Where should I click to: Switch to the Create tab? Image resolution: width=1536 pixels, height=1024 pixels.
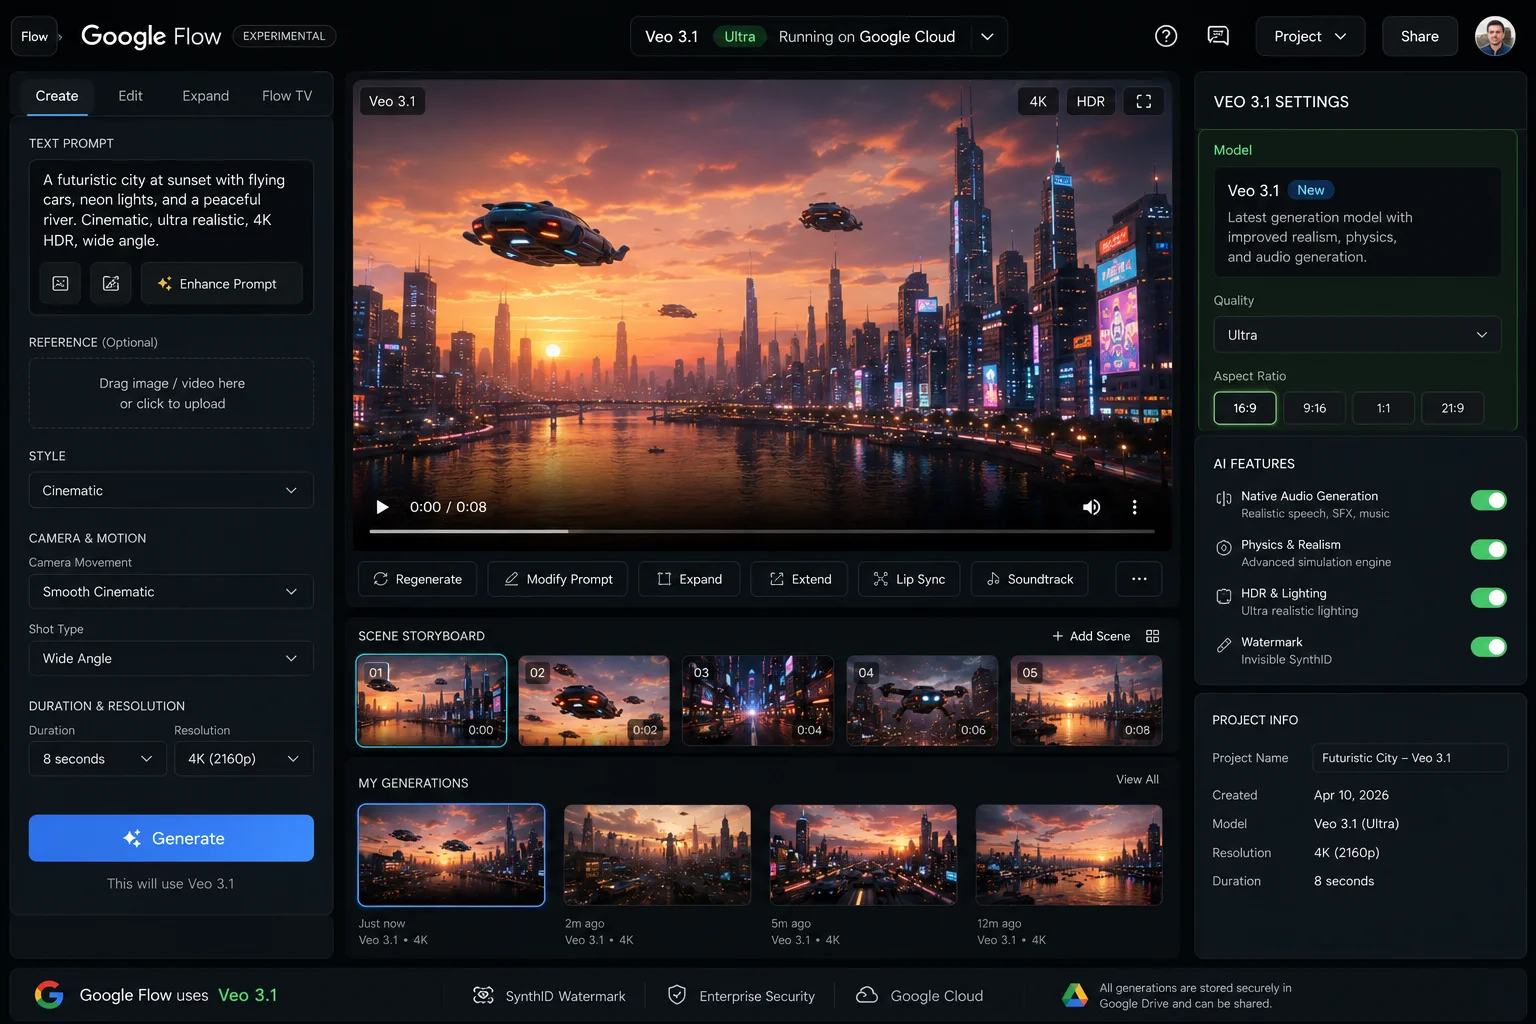click(57, 96)
